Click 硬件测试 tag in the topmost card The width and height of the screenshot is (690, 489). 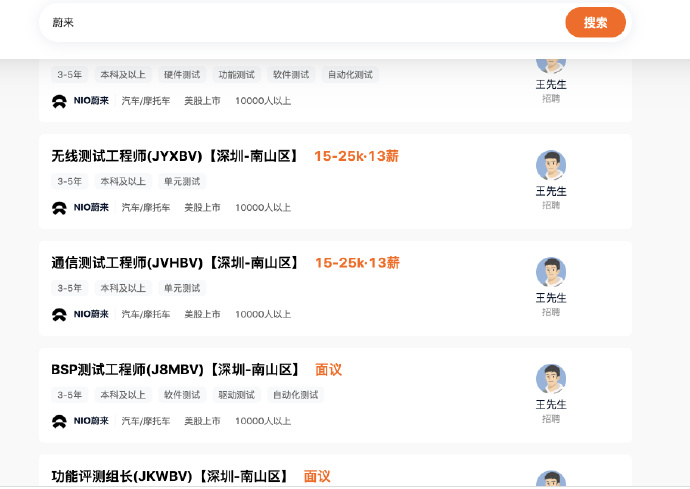click(x=182, y=75)
